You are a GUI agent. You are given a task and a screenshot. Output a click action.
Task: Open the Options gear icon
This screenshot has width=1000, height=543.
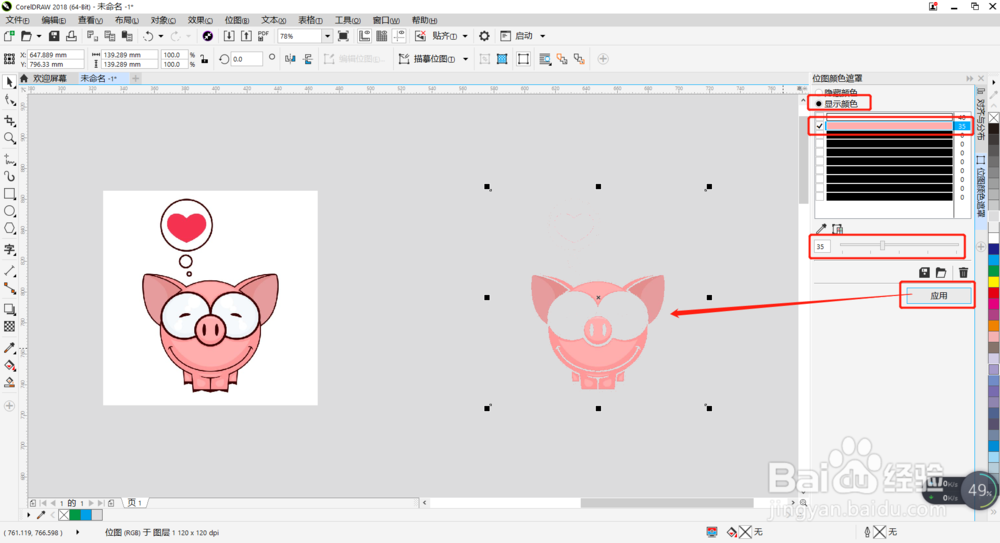[x=484, y=36]
